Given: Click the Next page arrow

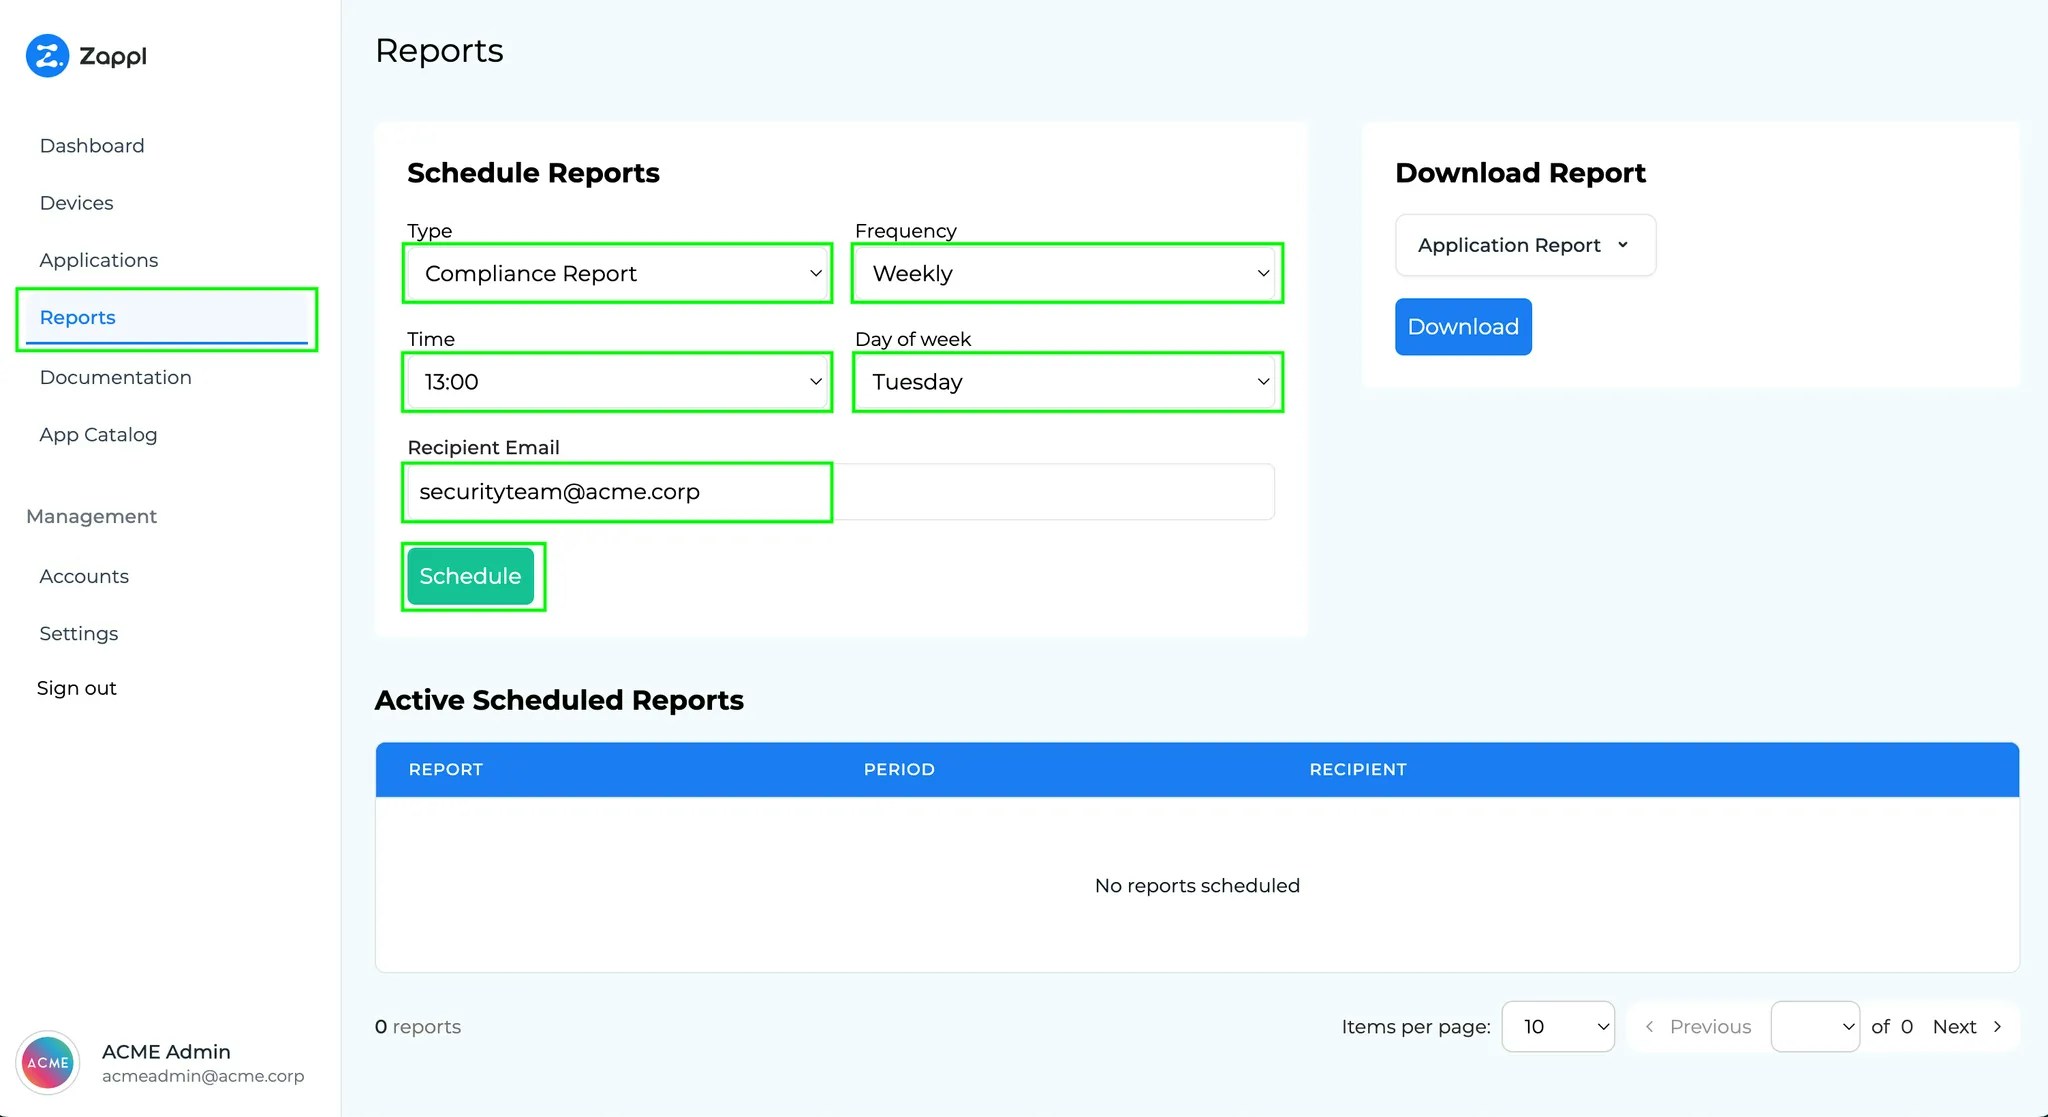Looking at the screenshot, I should pos(1997,1027).
